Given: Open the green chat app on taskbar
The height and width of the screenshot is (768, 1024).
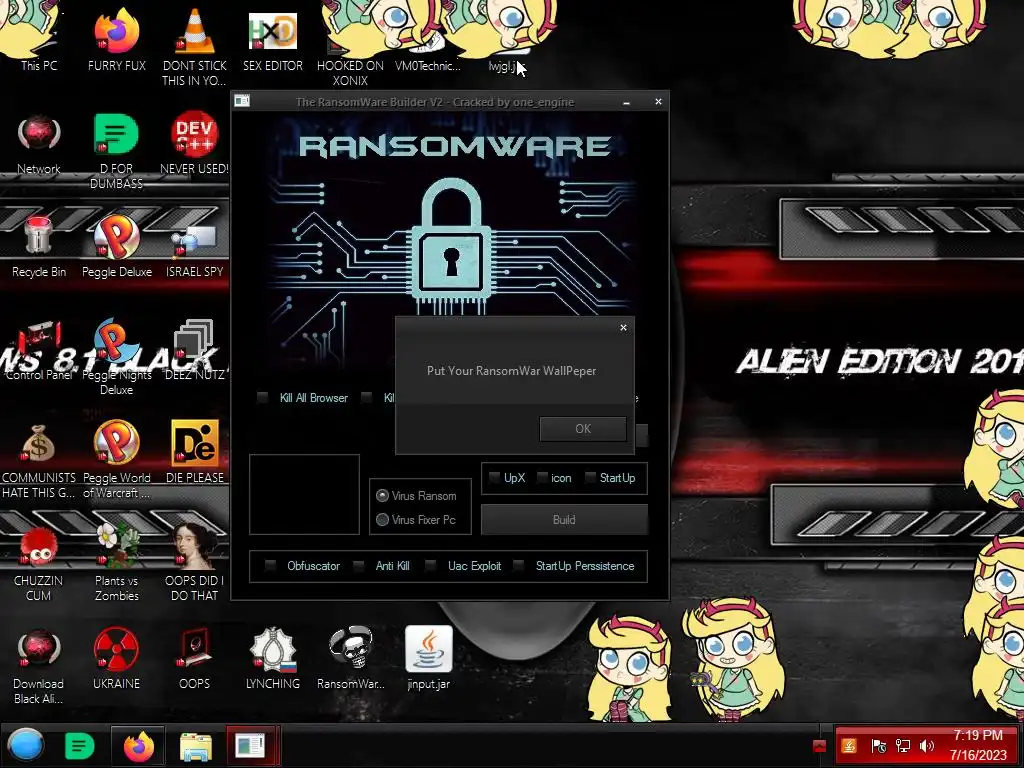Looking at the screenshot, I should pyautogui.click(x=79, y=746).
